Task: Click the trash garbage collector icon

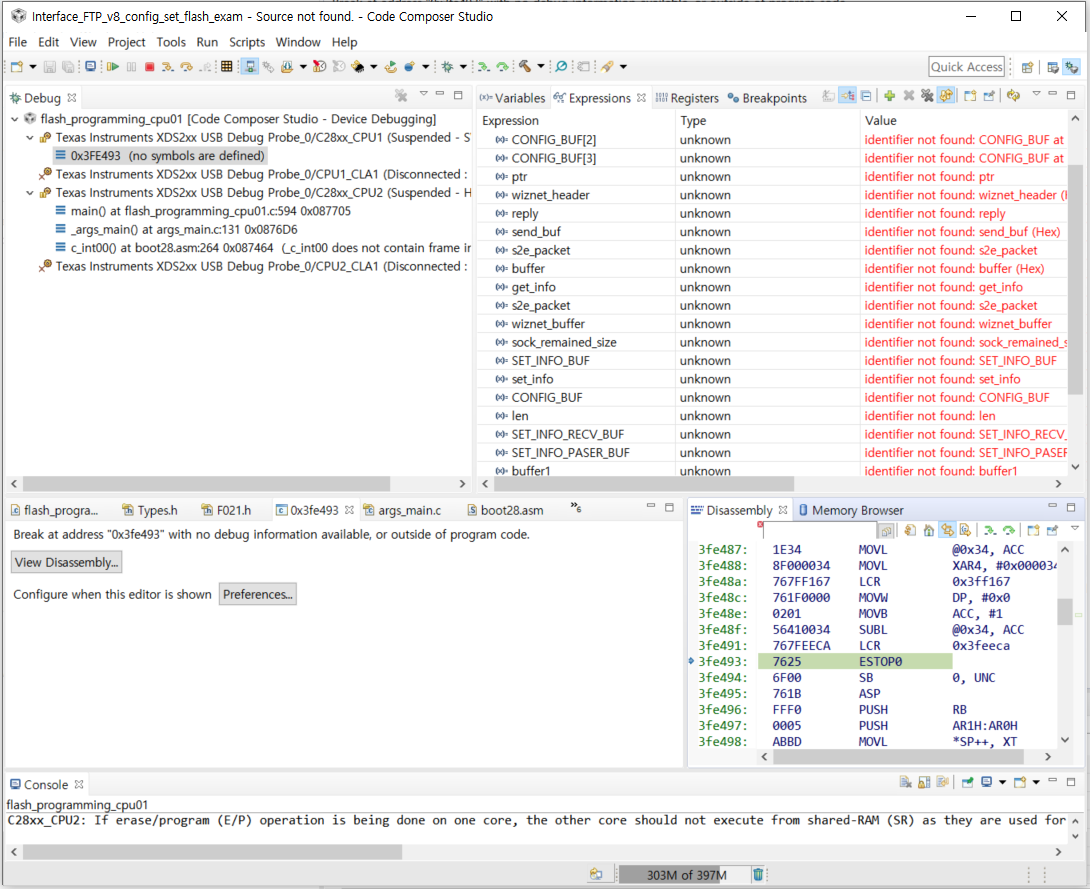Action: point(758,874)
